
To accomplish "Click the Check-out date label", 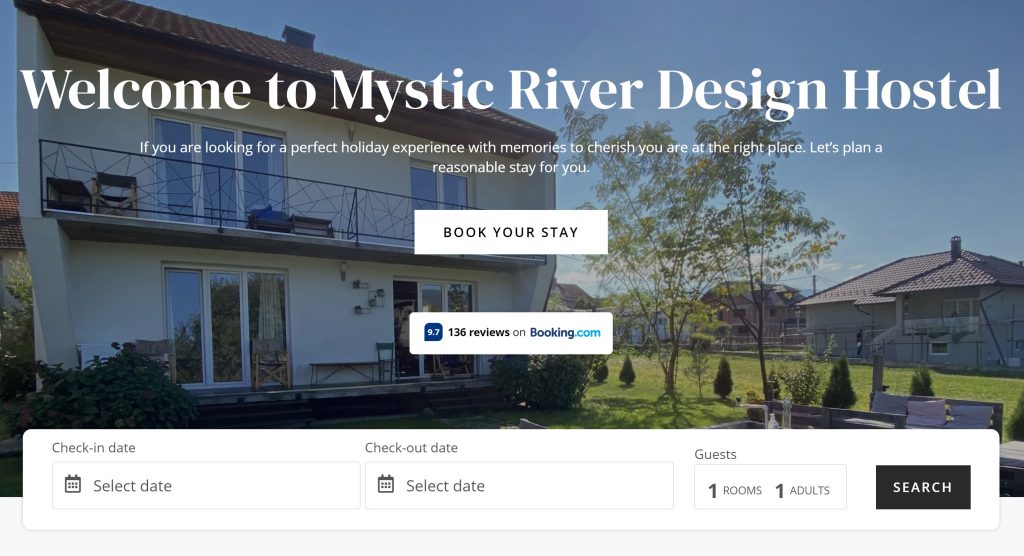I will tap(411, 448).
